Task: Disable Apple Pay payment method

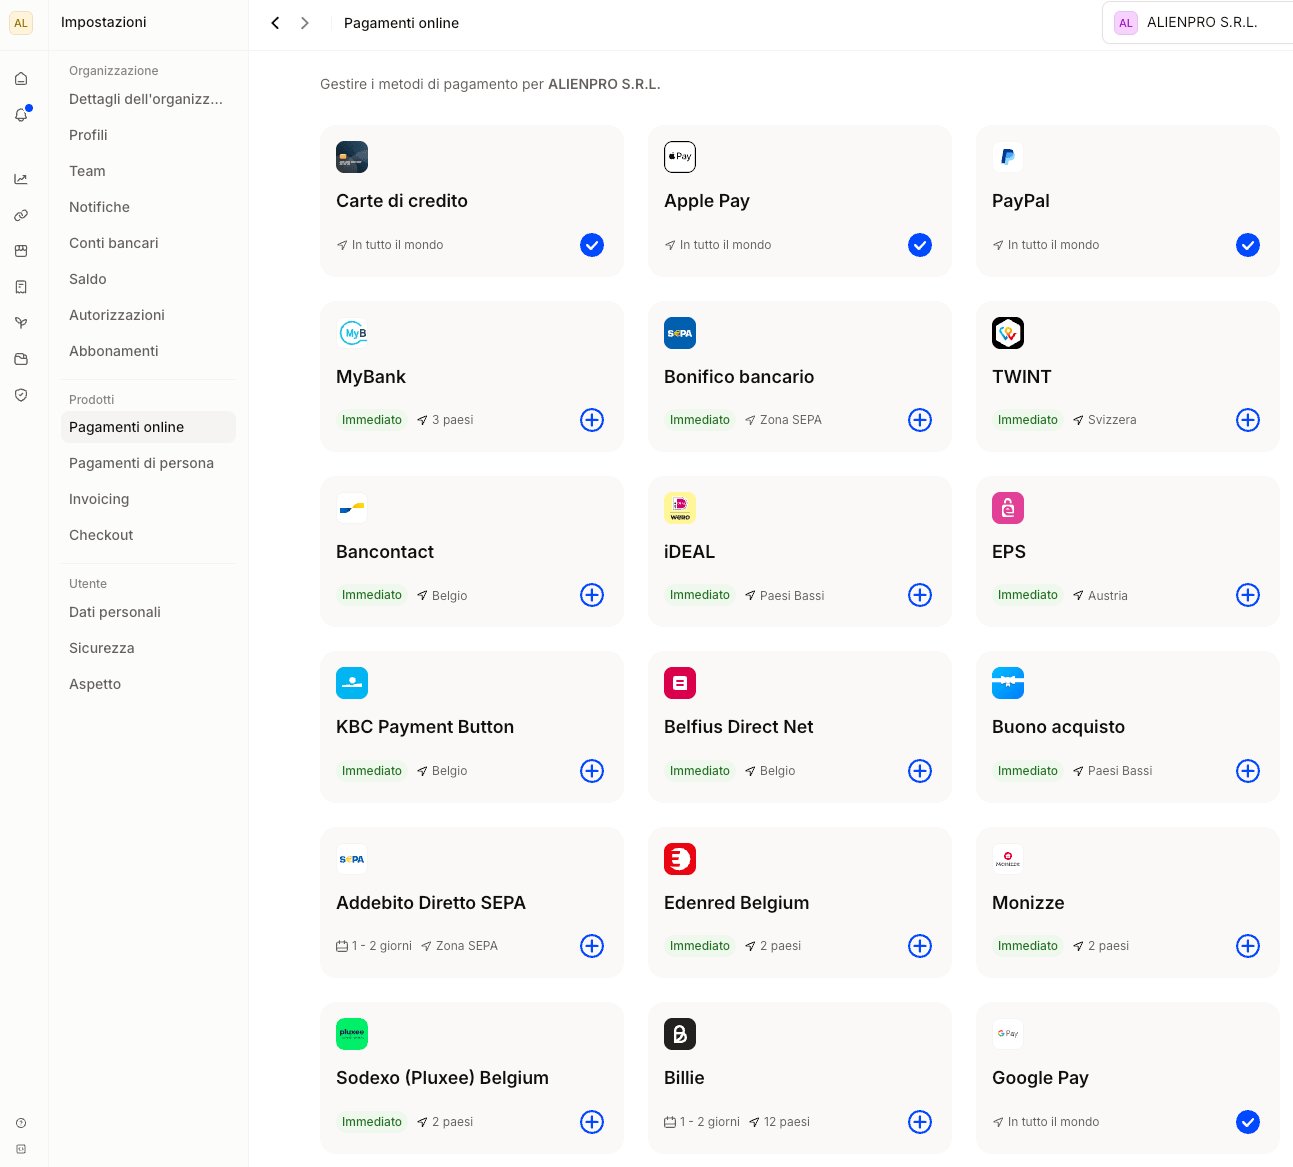Action: tap(920, 245)
